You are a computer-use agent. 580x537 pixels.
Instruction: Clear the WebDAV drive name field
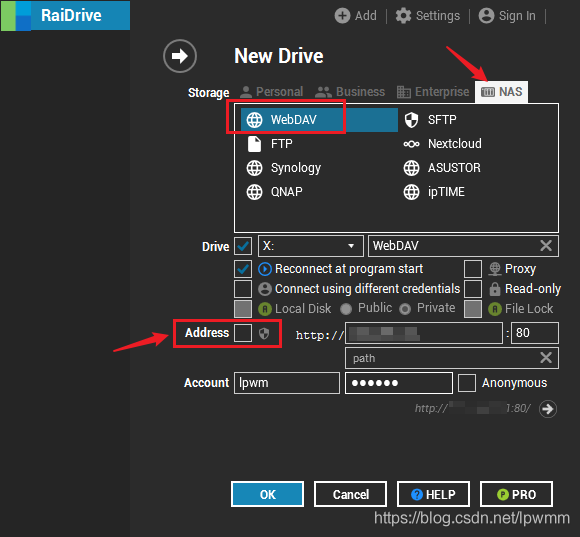coord(546,246)
